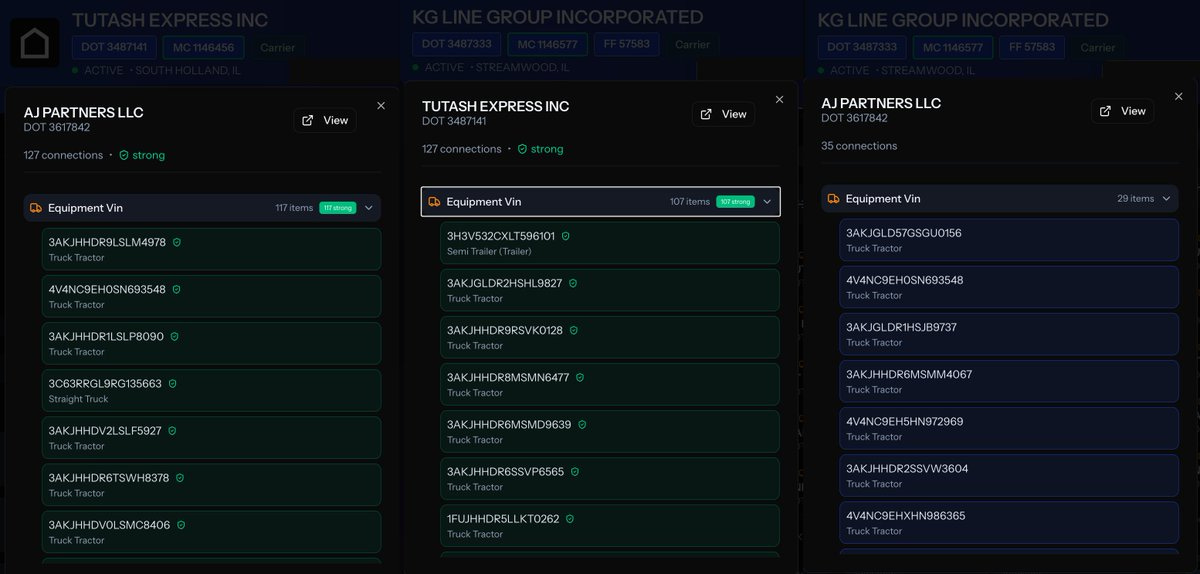Open View in AJ PARTNERS 35-connections panel
The height and width of the screenshot is (574, 1200).
point(1122,111)
